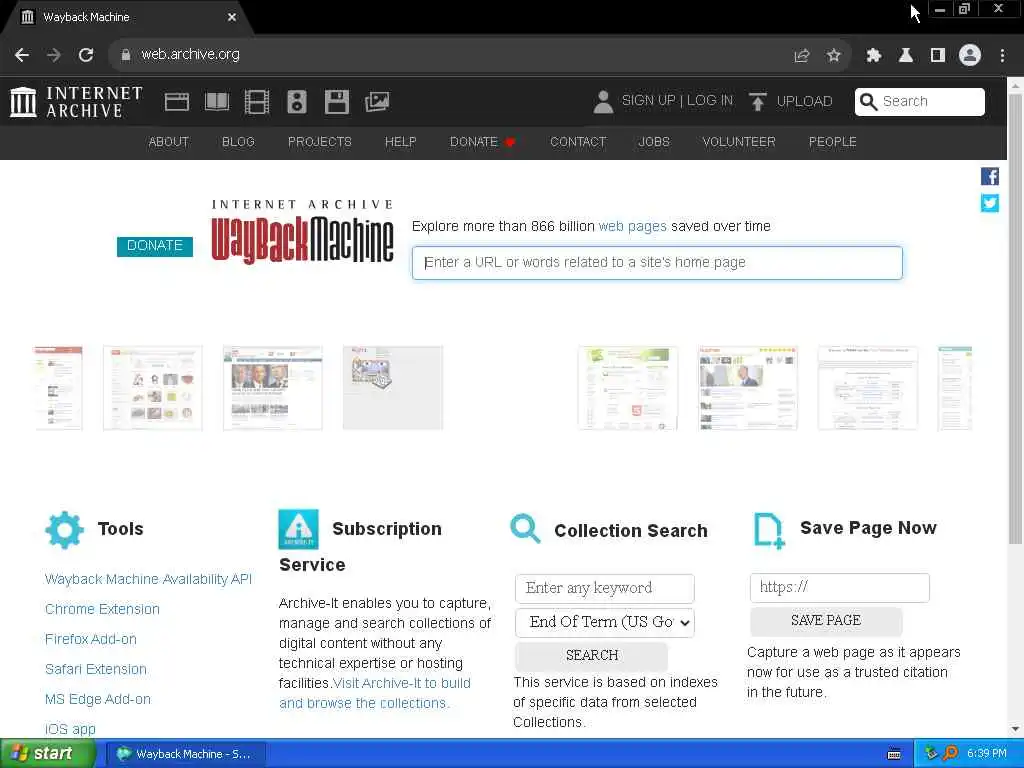This screenshot has height=768, width=1024.
Task: Click the Collection Search magnifier icon
Action: click(526, 529)
